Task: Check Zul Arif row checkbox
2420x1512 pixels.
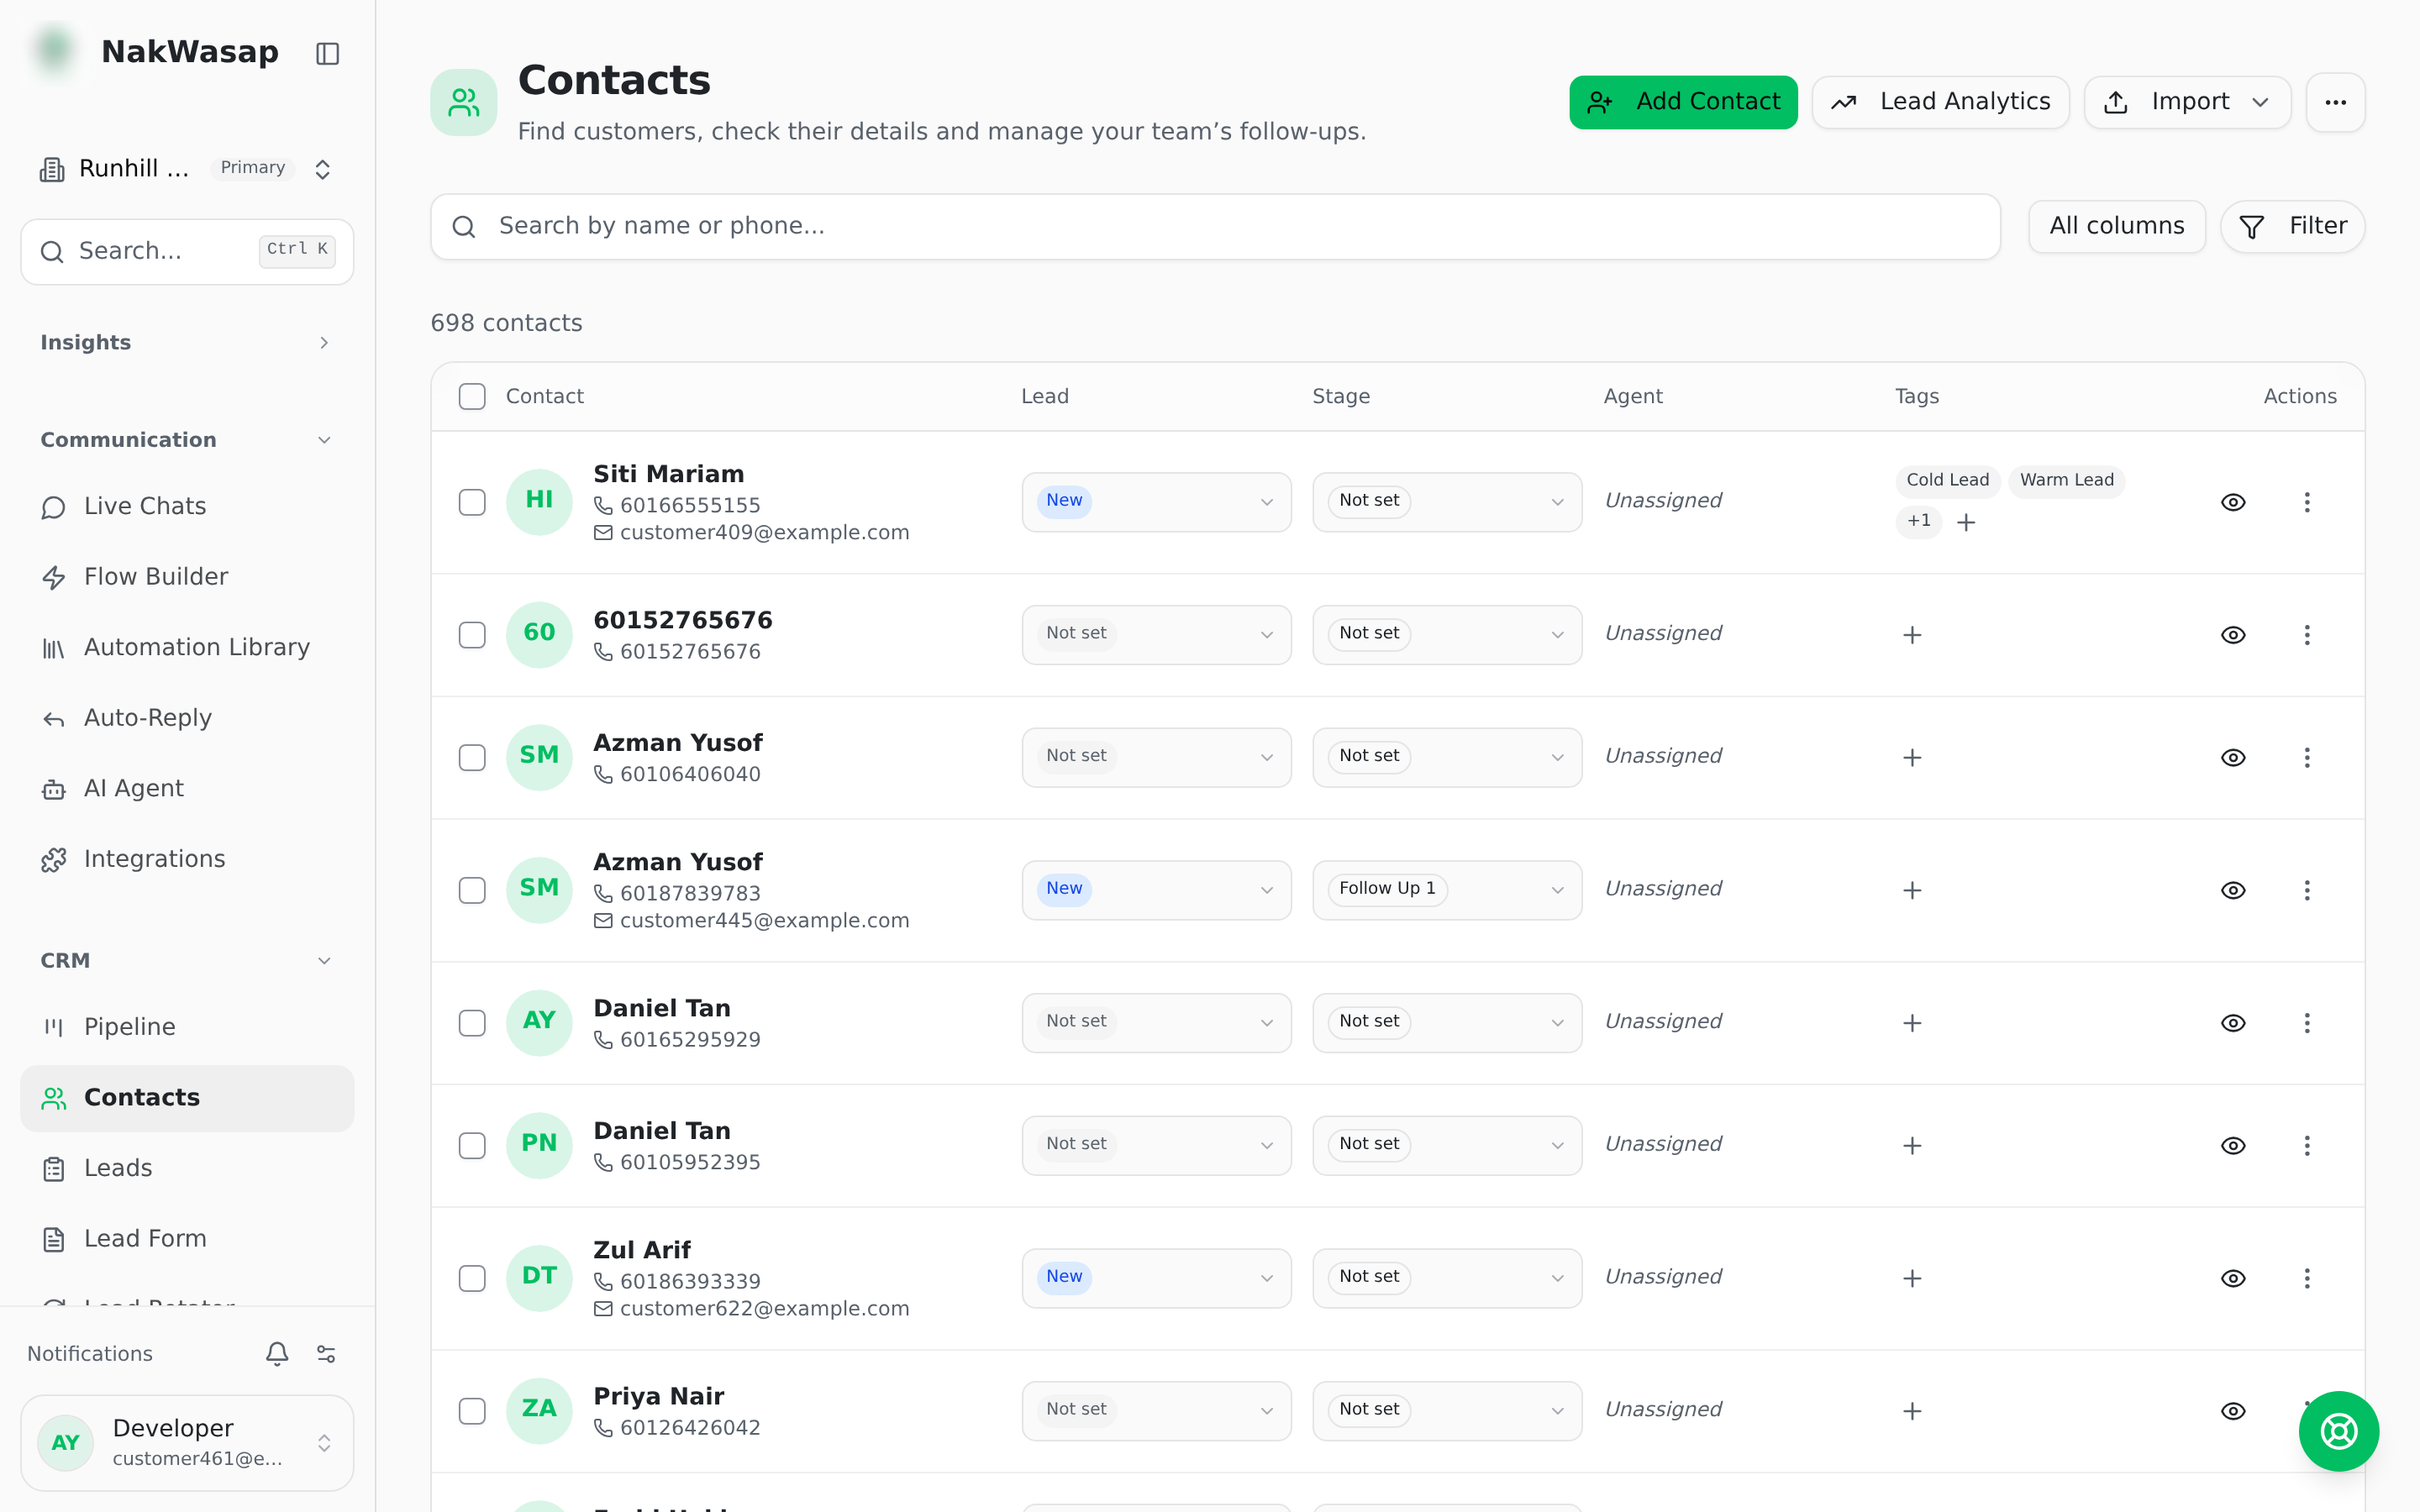Action: coord(472,1279)
